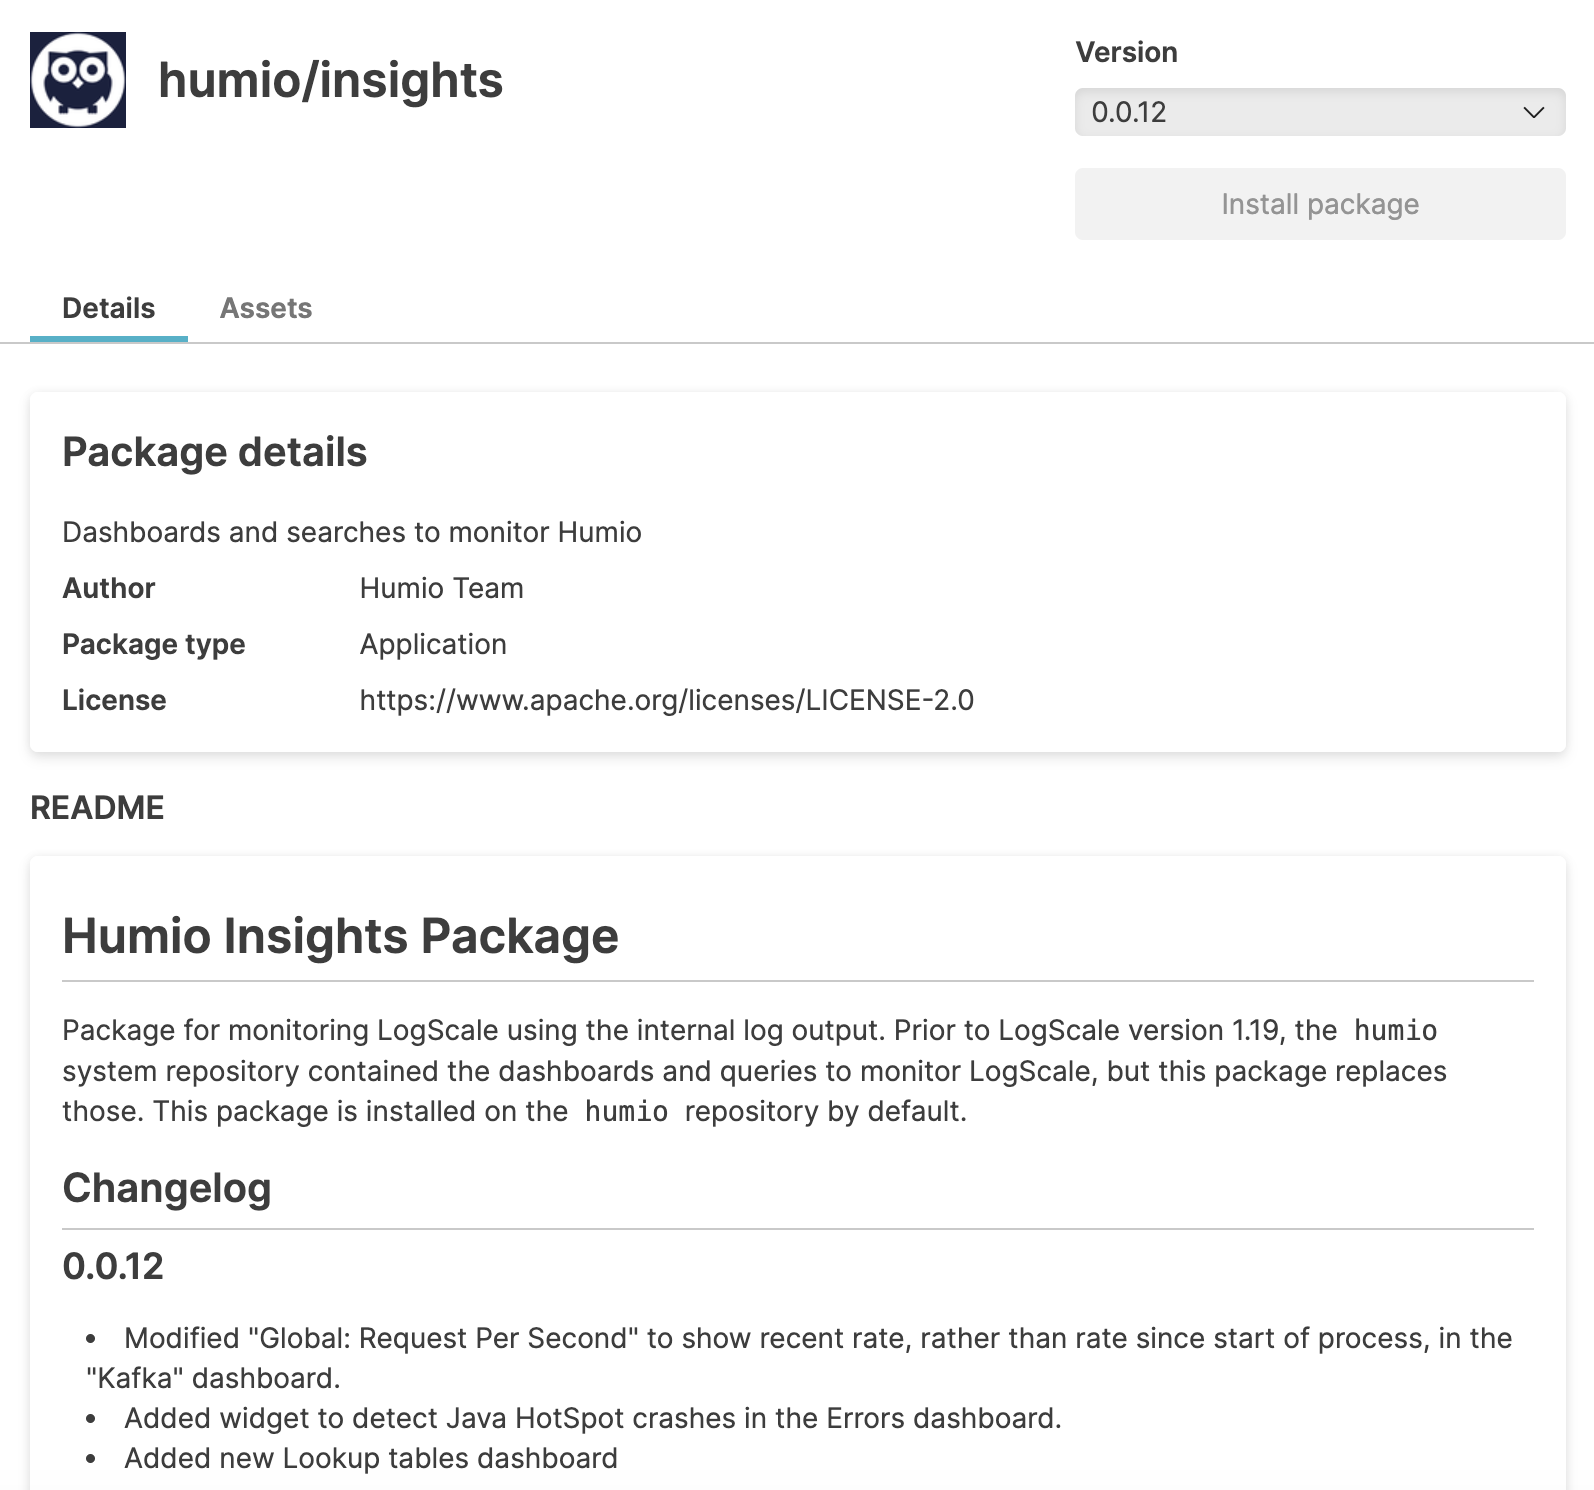Image resolution: width=1594 pixels, height=1490 pixels.
Task: Click the Lookup tables dashboard changelog entry
Action: click(x=370, y=1458)
